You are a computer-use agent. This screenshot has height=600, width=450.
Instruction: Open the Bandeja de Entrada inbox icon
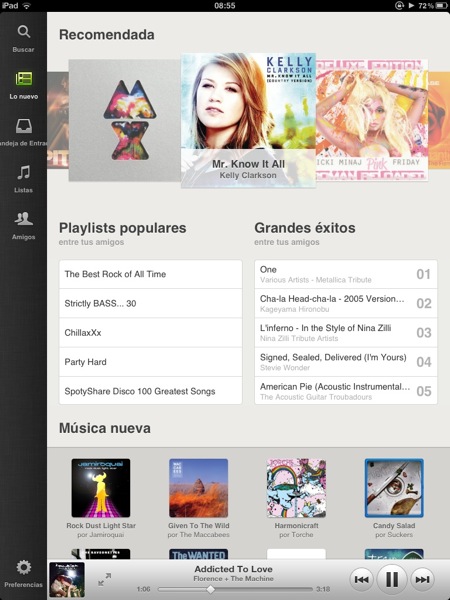[24, 126]
